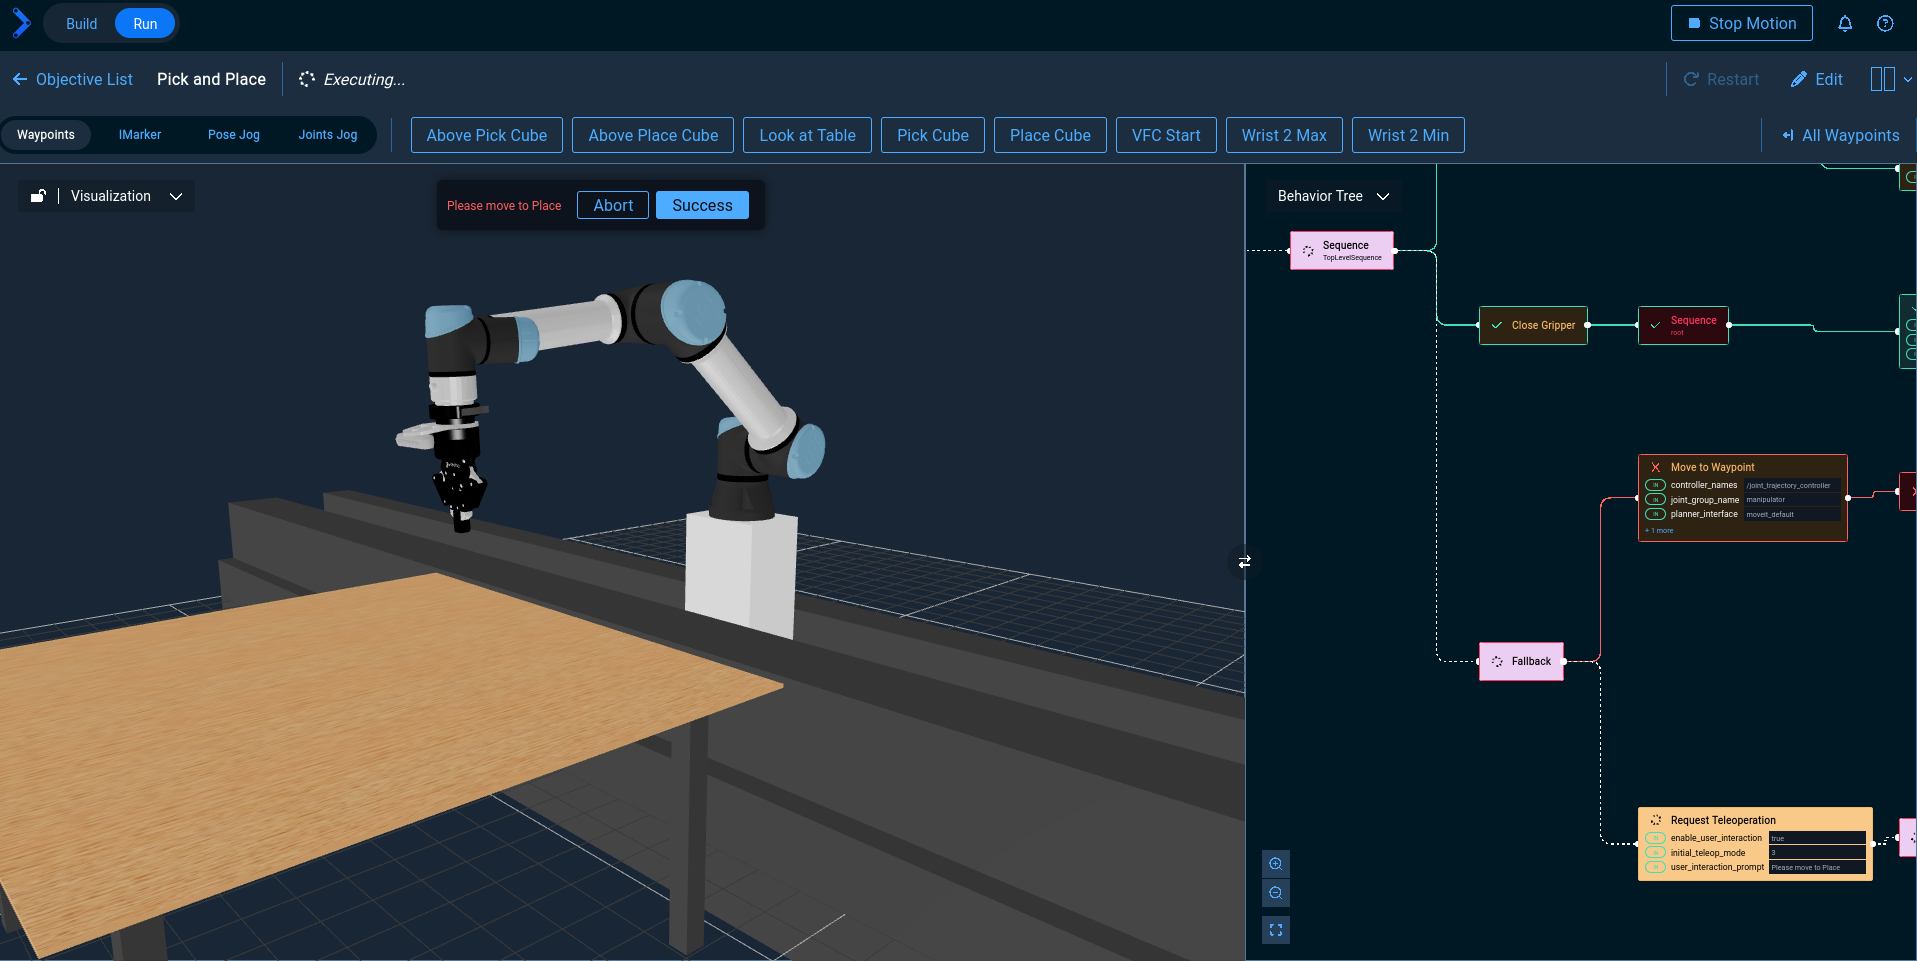Open the All Waypoints panel
The height and width of the screenshot is (961, 1917).
click(1840, 135)
